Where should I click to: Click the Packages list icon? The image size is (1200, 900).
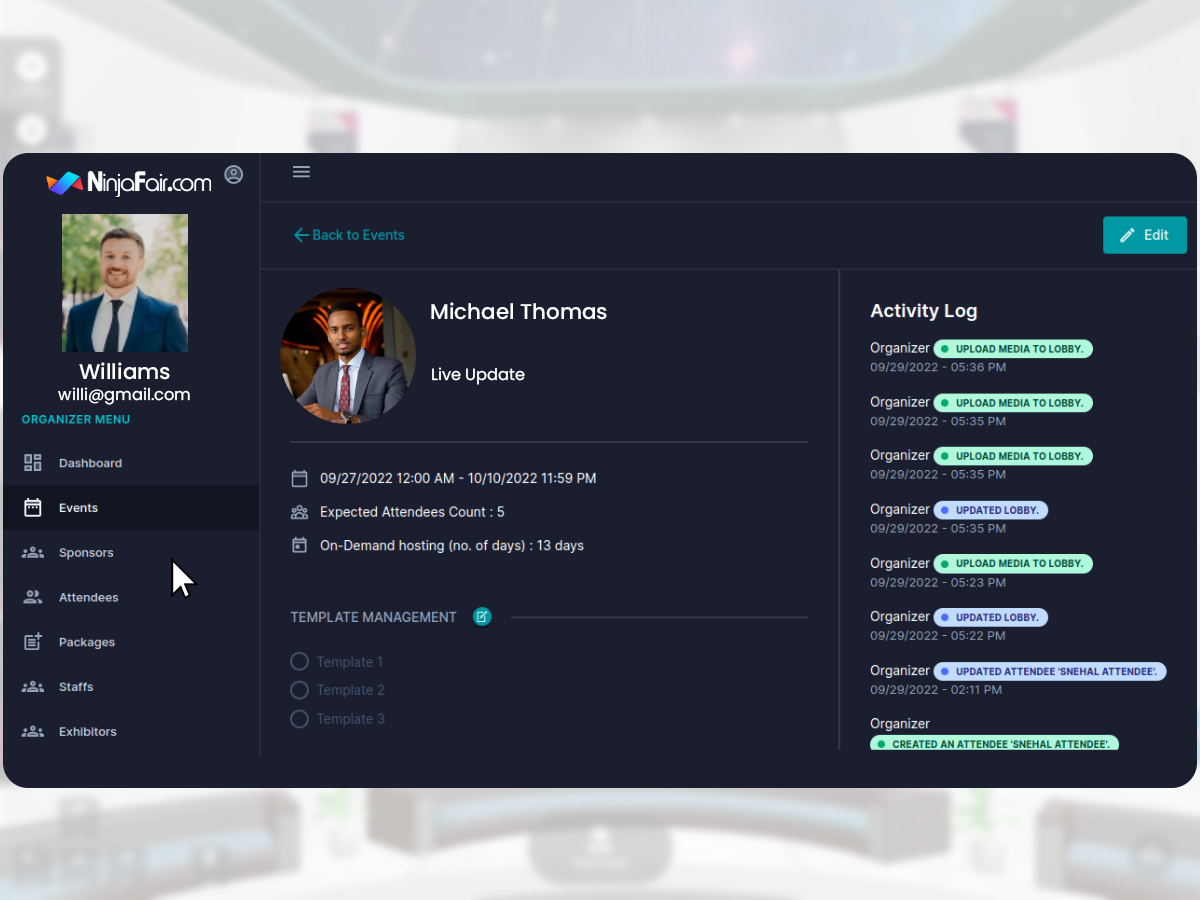pos(33,642)
